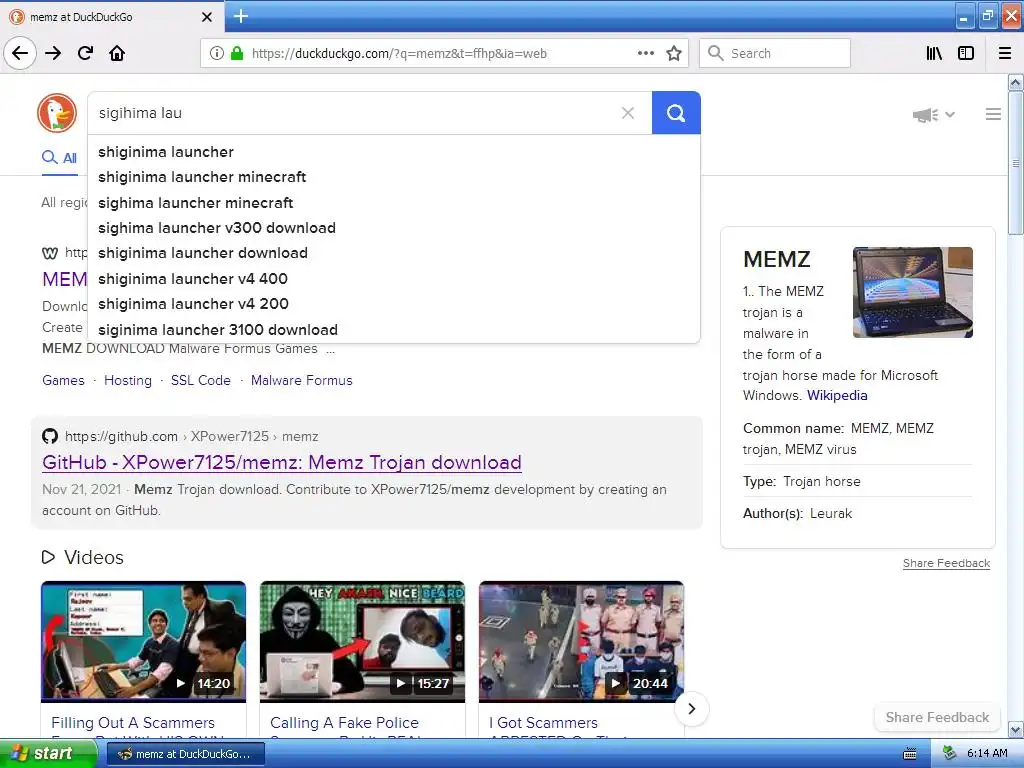Click the page scrollbar up arrow
Viewport: 1024px width, 768px height.
point(1016,82)
